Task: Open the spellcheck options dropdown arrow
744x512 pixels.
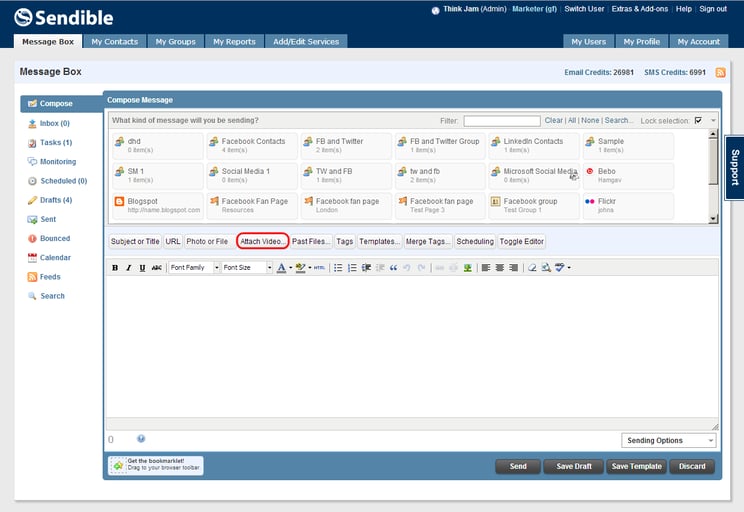Action: coord(569,268)
